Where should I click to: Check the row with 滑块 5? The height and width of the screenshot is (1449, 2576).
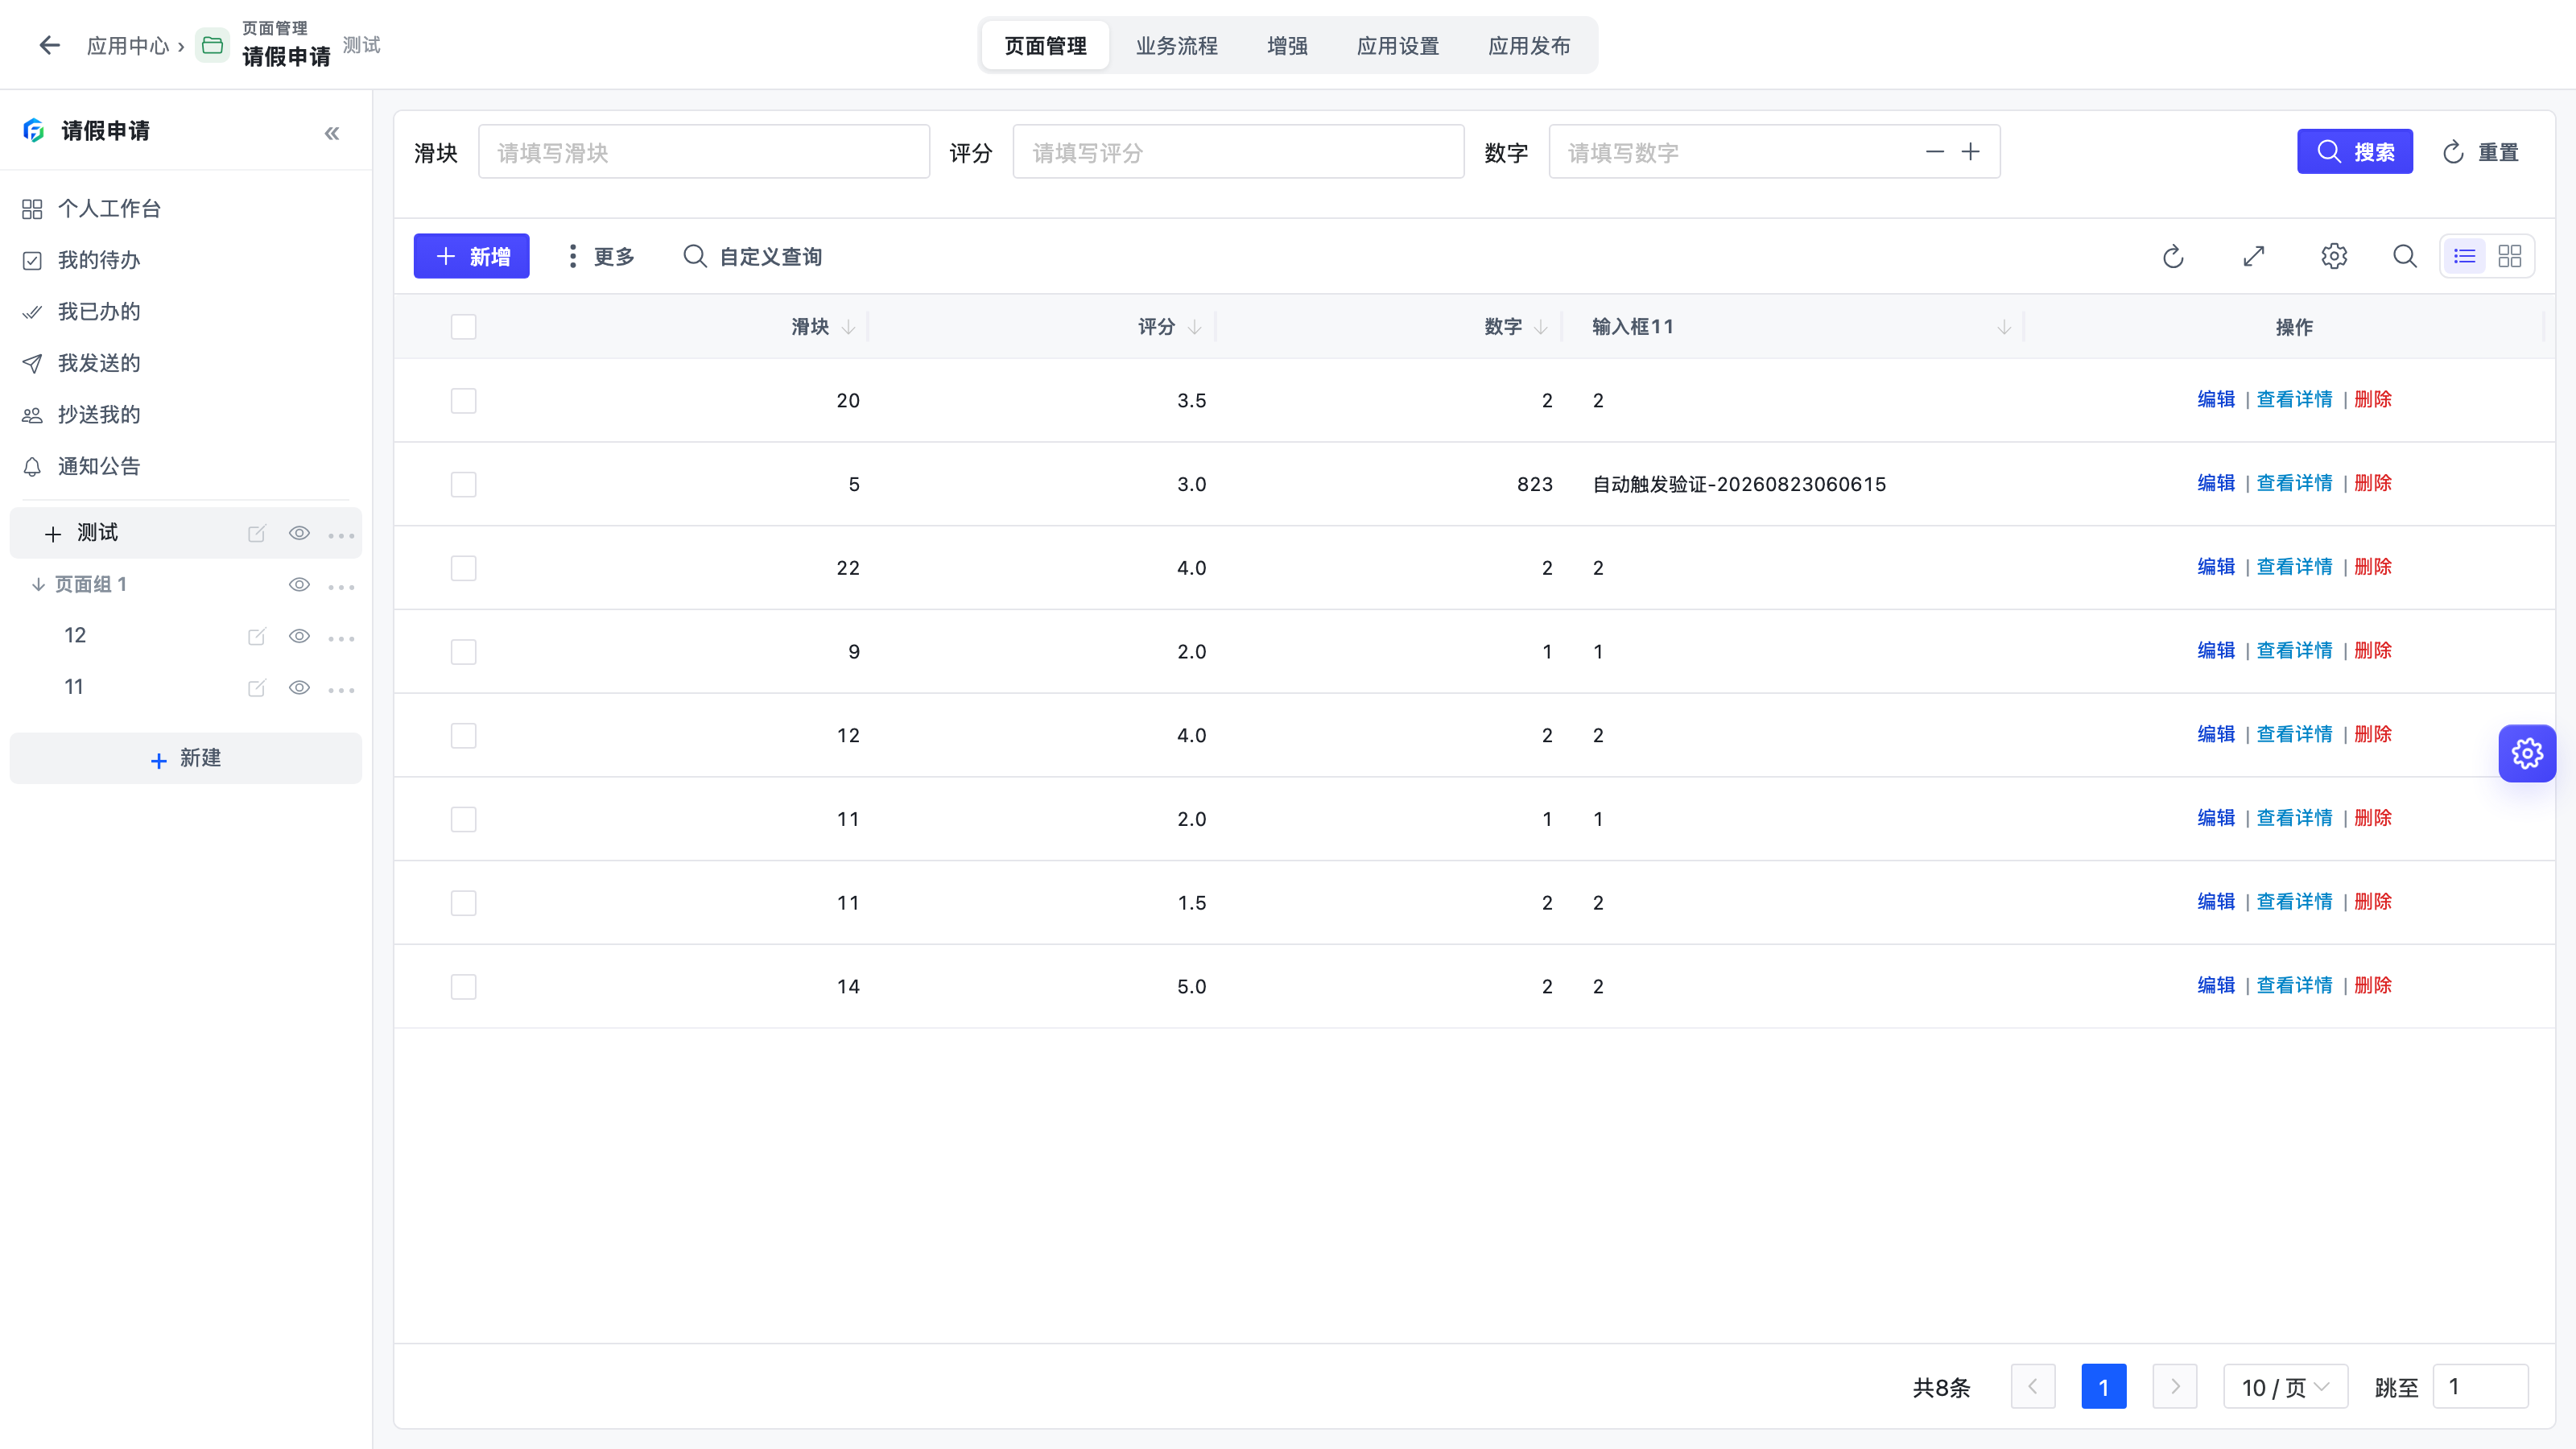tap(463, 484)
